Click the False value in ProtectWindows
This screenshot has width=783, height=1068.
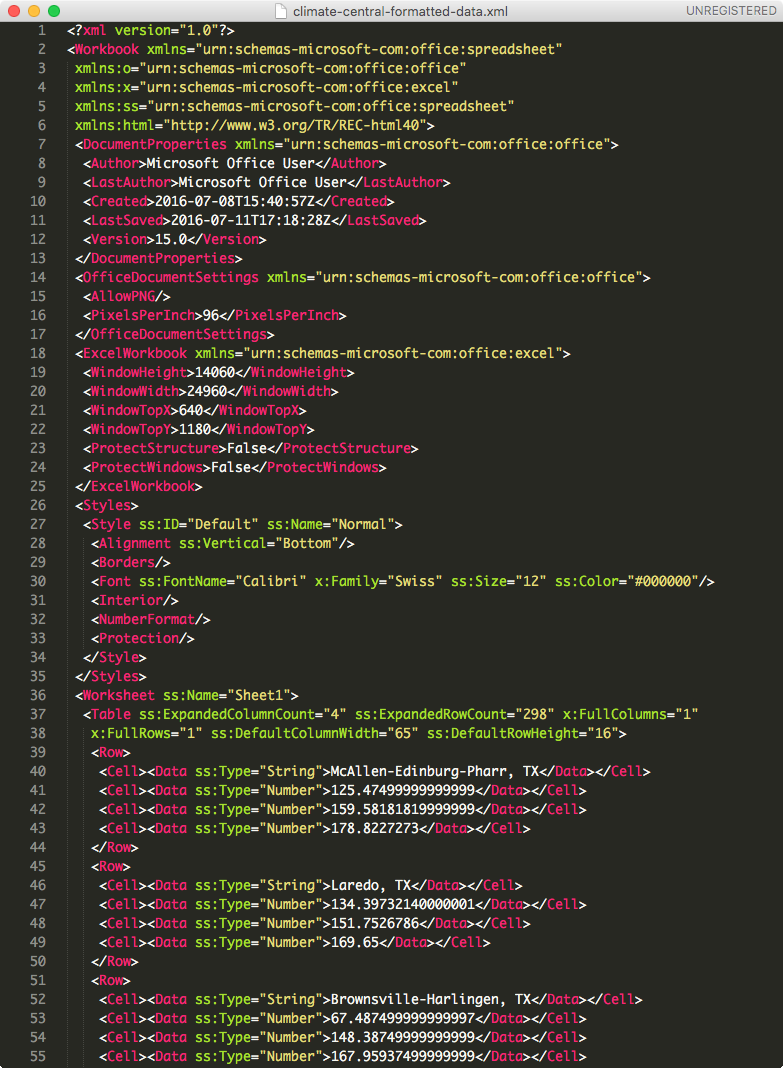click(231, 468)
